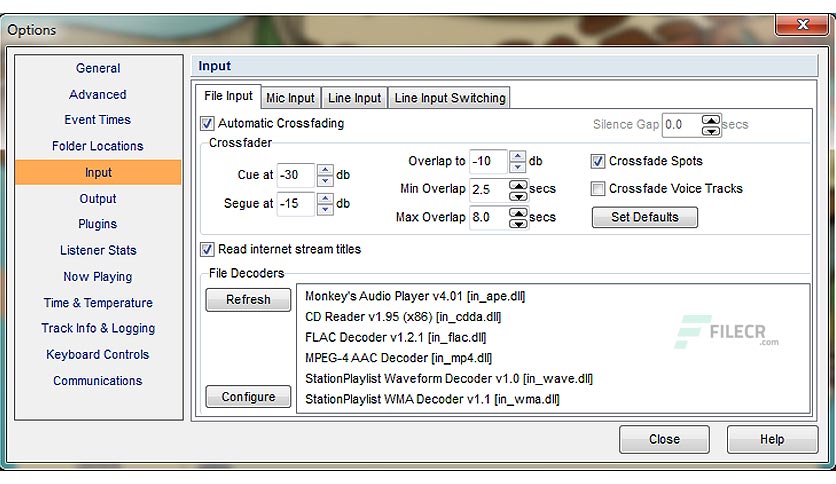Select General in the options sidebar

click(x=98, y=68)
